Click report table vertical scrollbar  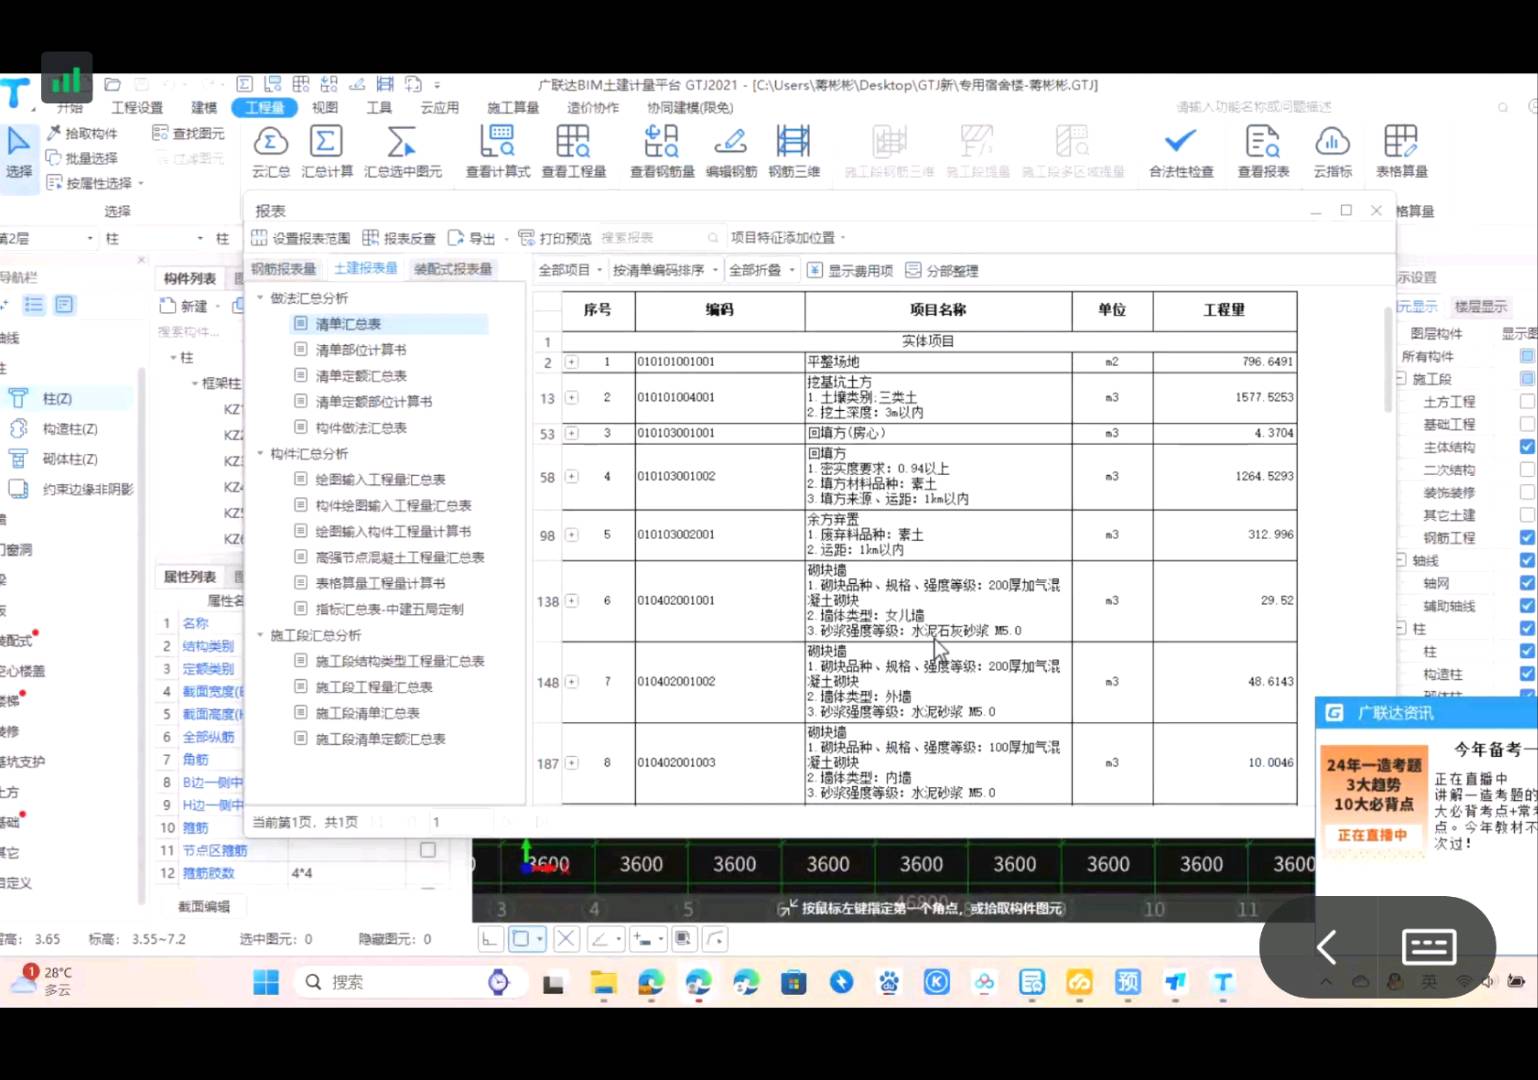[1388, 360]
